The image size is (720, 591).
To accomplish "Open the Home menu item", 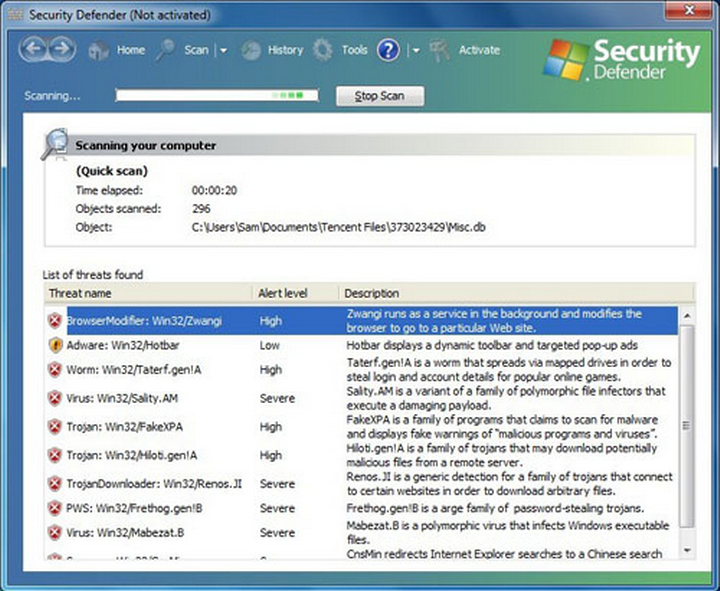I will [x=131, y=50].
